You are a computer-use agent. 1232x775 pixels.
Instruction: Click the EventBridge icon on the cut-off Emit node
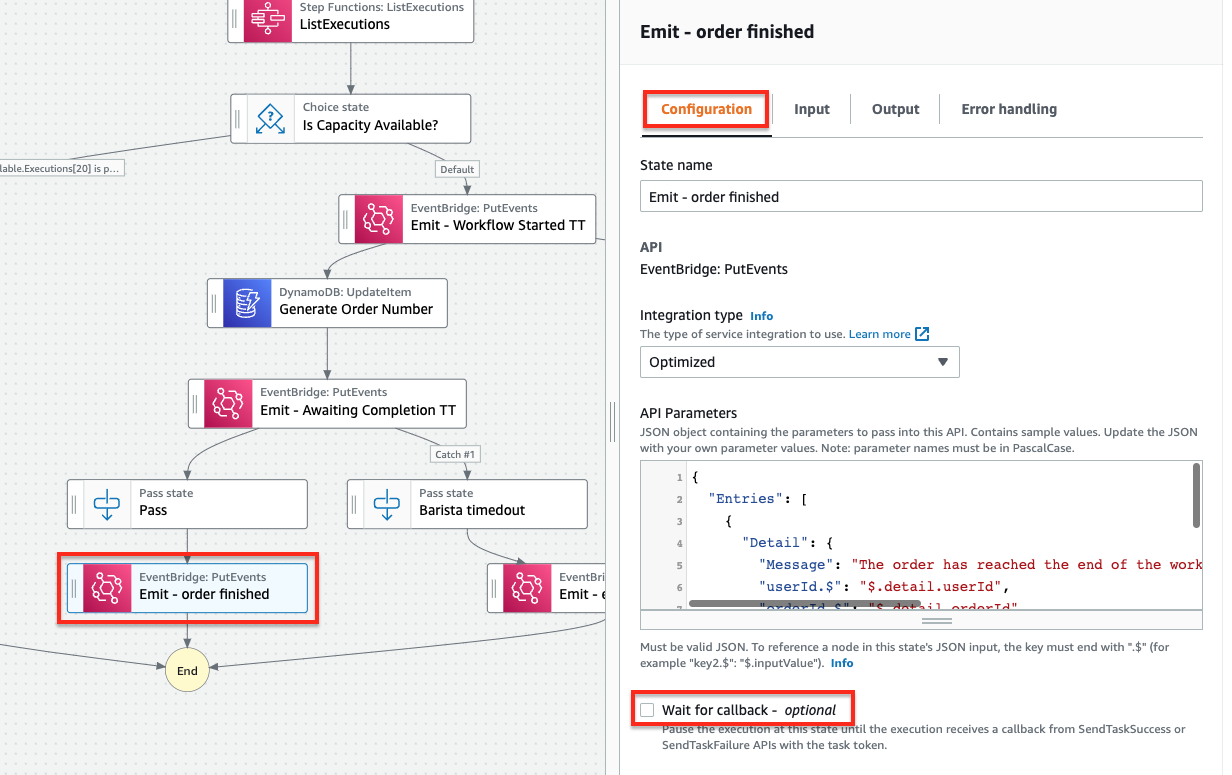coord(527,587)
